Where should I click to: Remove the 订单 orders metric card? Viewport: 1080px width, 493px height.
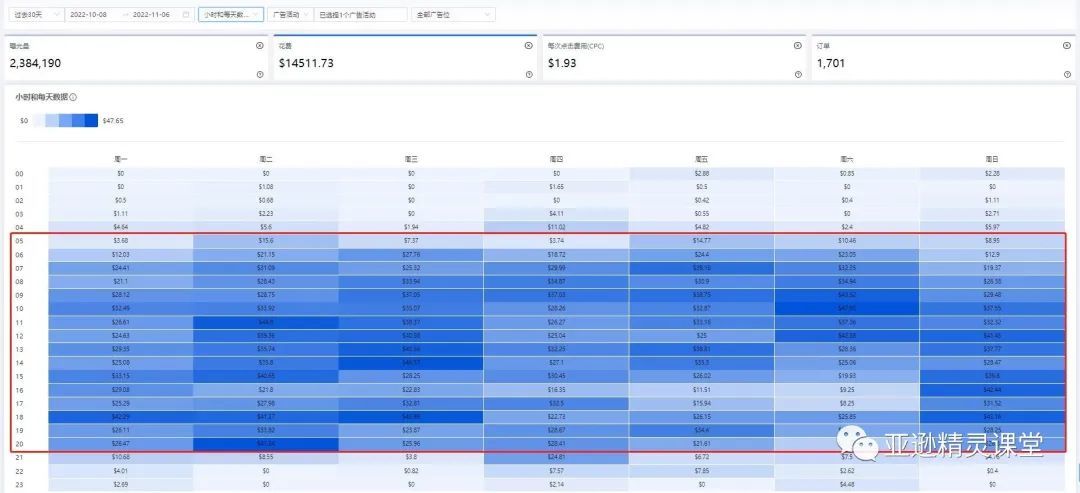point(1067,45)
